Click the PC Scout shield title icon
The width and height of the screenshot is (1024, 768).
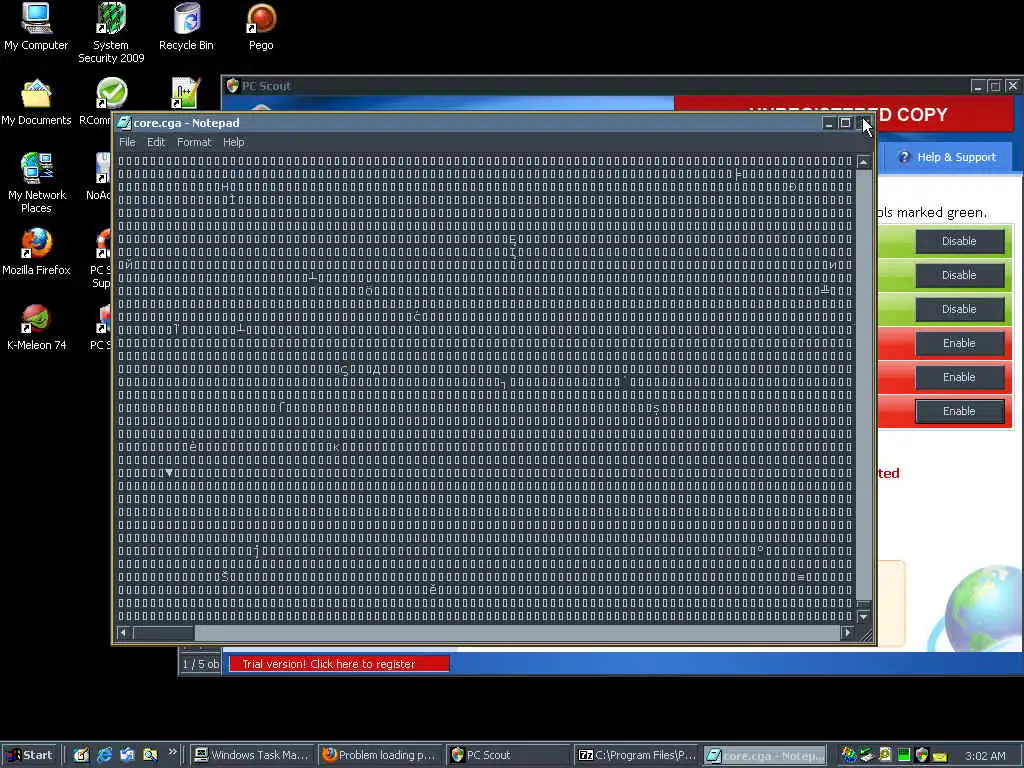click(x=232, y=86)
